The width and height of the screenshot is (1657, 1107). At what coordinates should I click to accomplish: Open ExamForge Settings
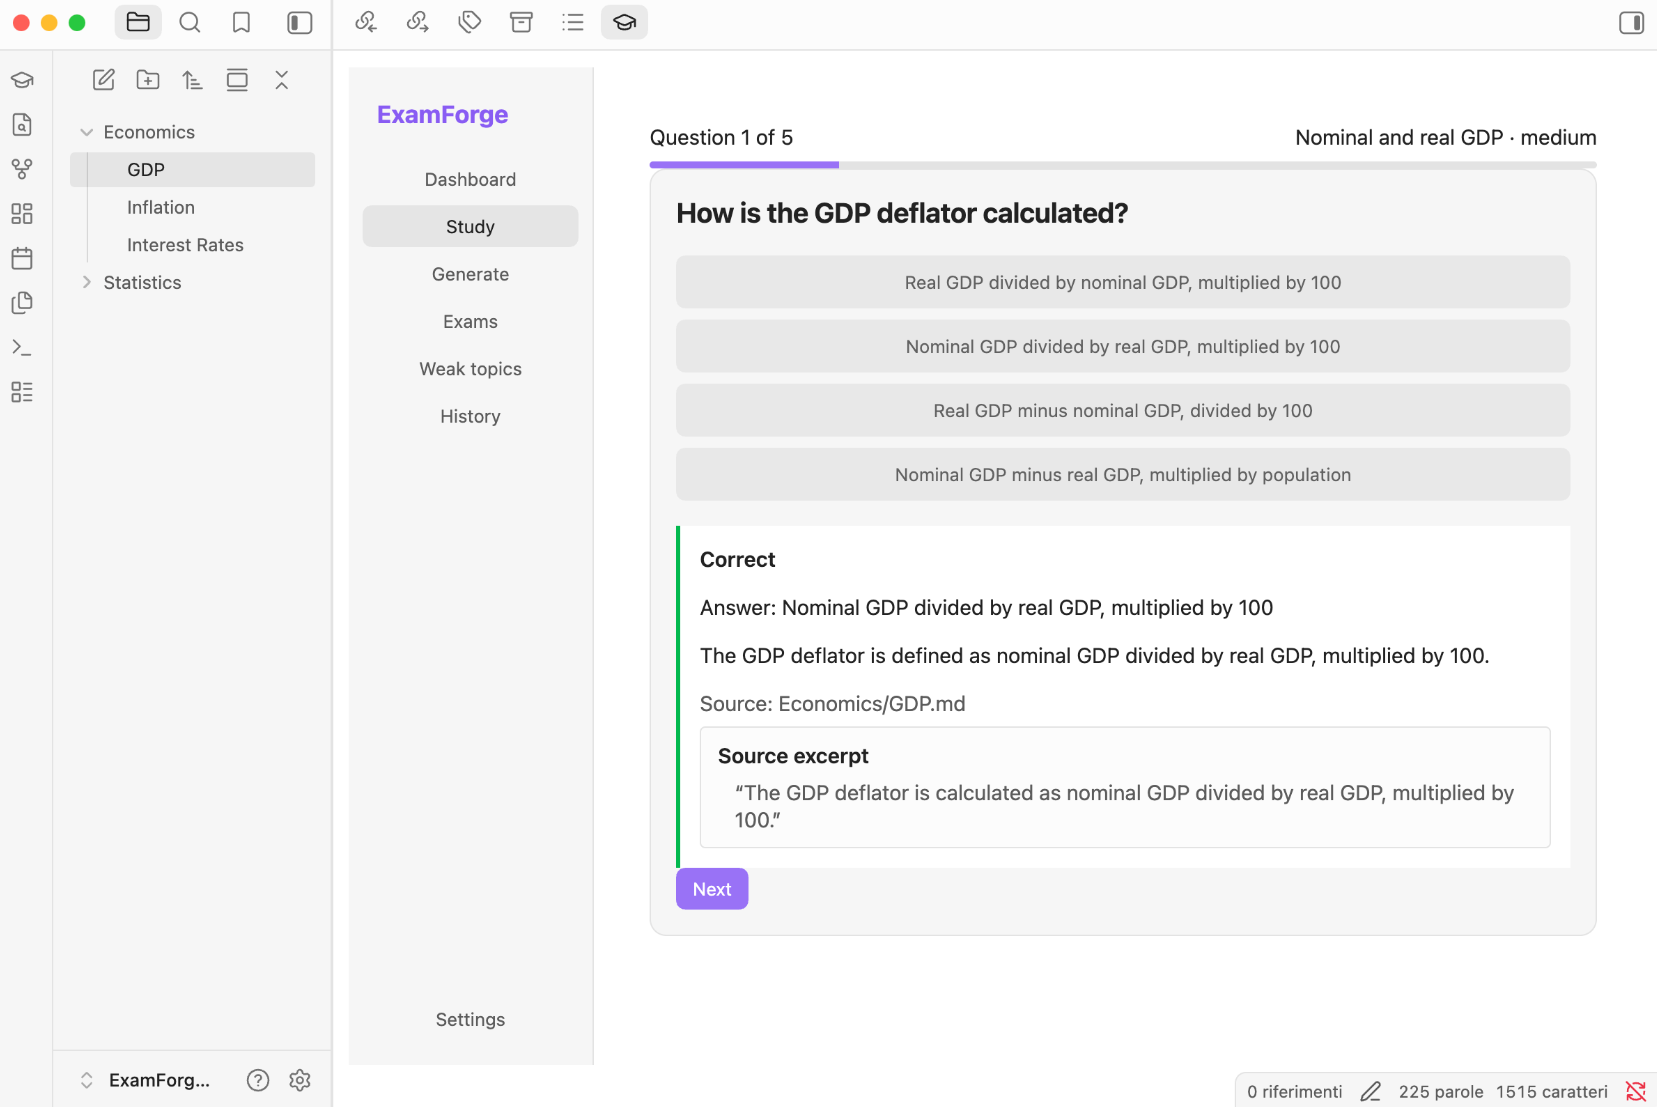(x=470, y=1020)
